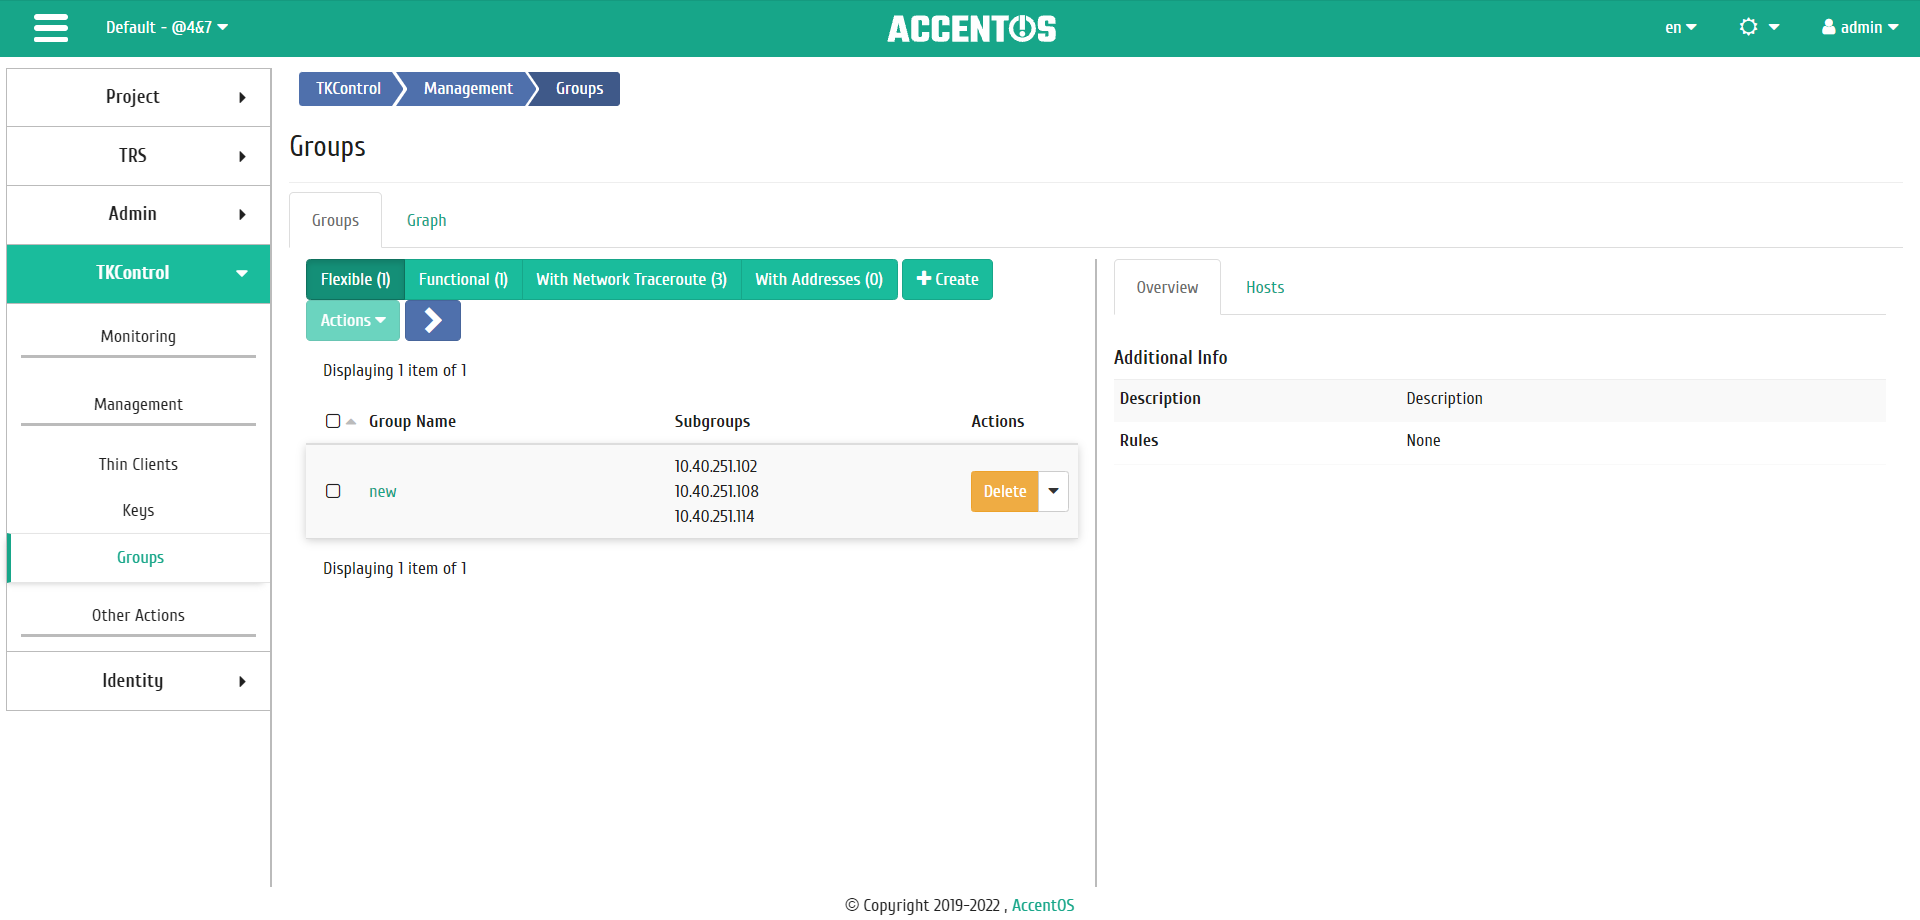Click the Groups breadcrumb

579,89
